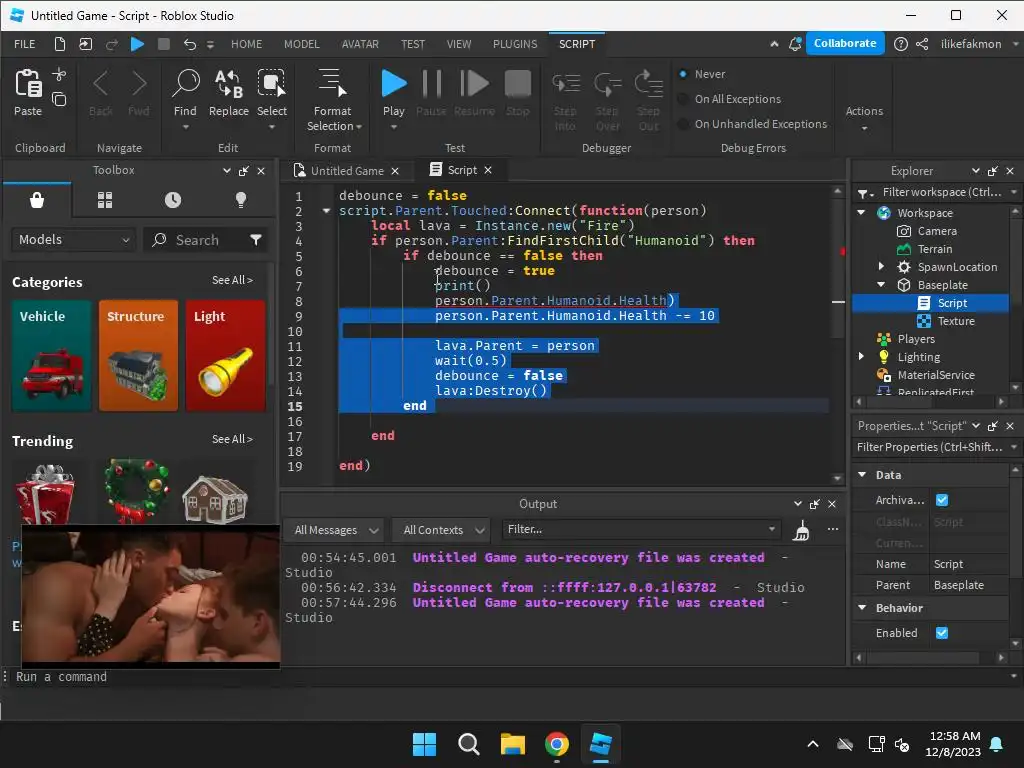
Task: Collapse the Baseplate node
Action: point(881,285)
